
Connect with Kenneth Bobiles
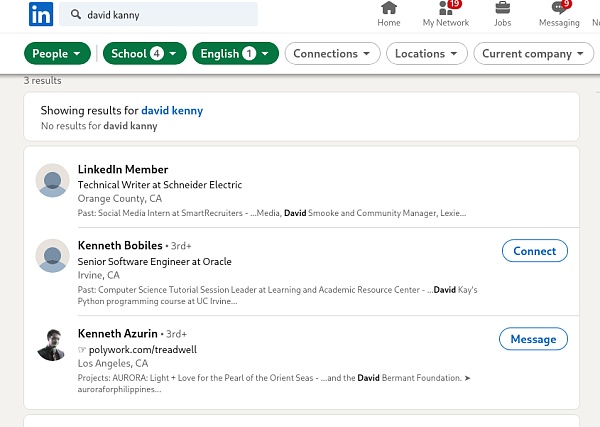535,251
